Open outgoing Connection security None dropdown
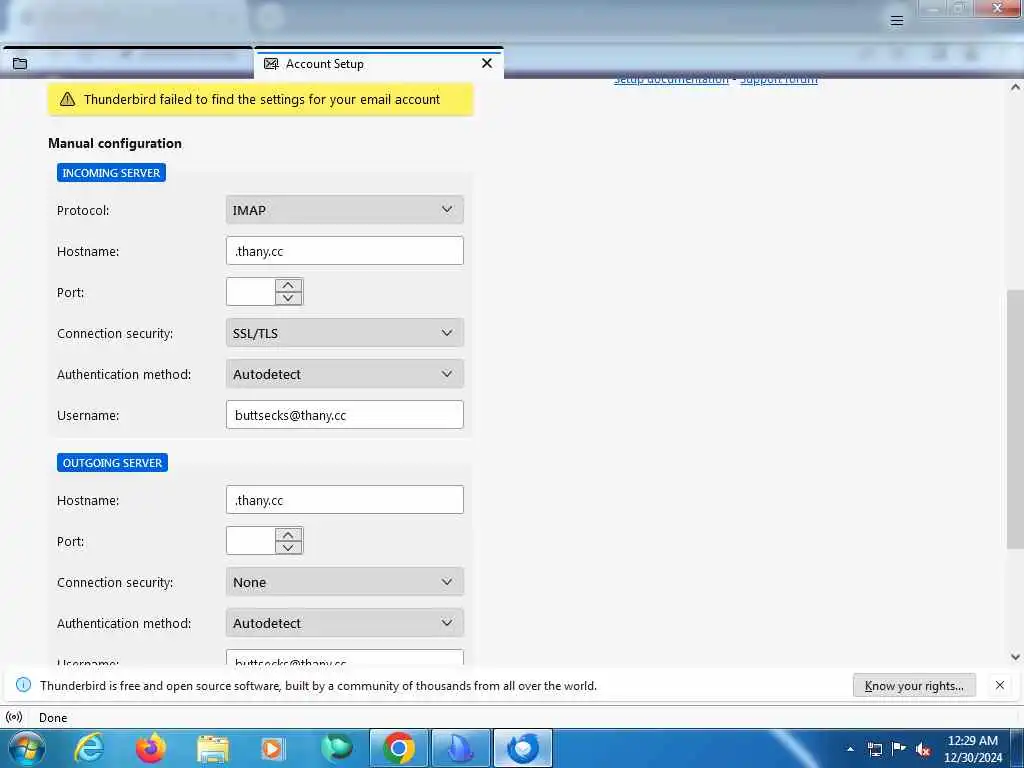 (345, 582)
